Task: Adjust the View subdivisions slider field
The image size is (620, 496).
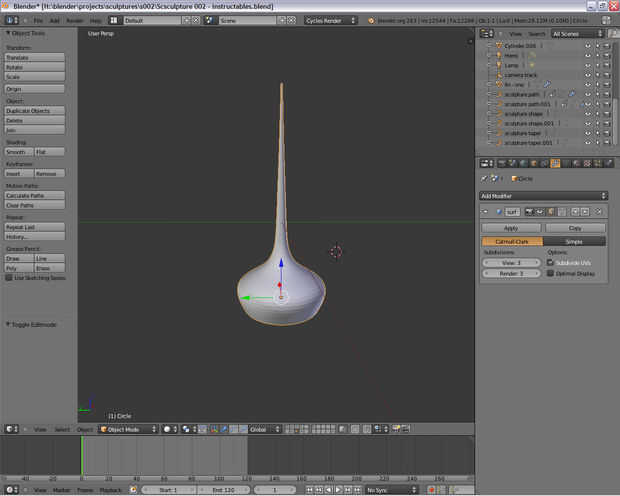Action: tap(511, 263)
